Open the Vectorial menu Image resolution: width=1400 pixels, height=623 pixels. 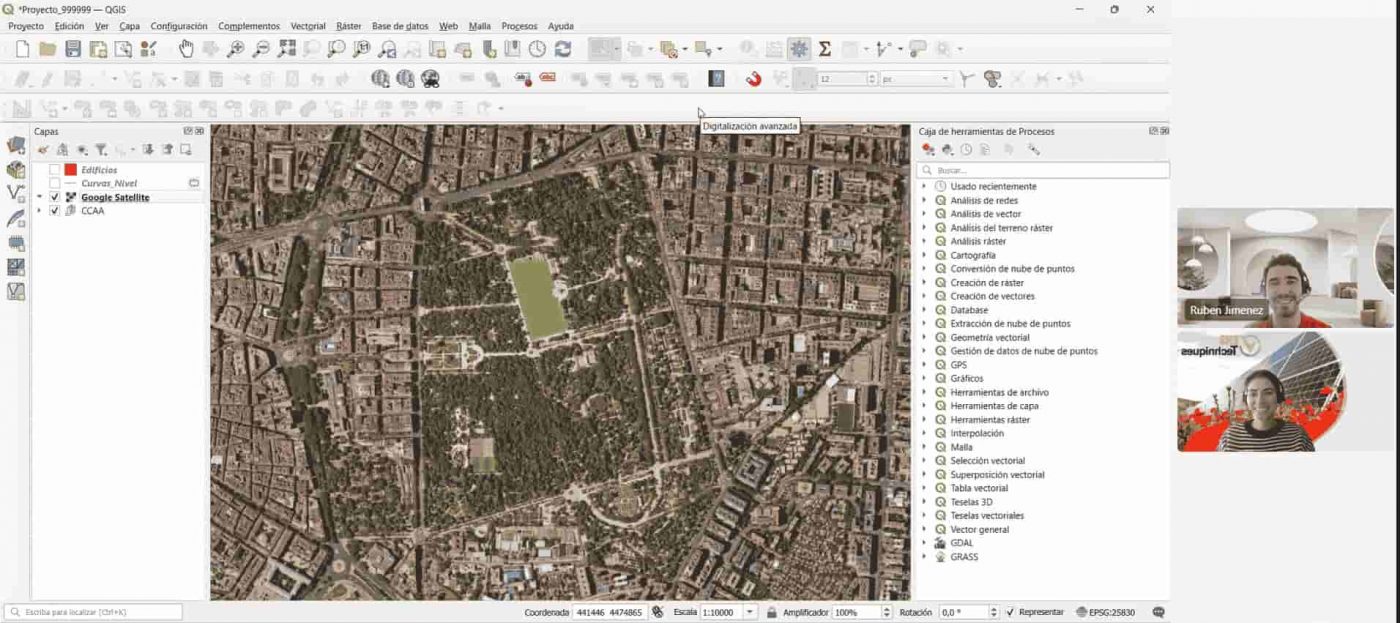(x=308, y=26)
